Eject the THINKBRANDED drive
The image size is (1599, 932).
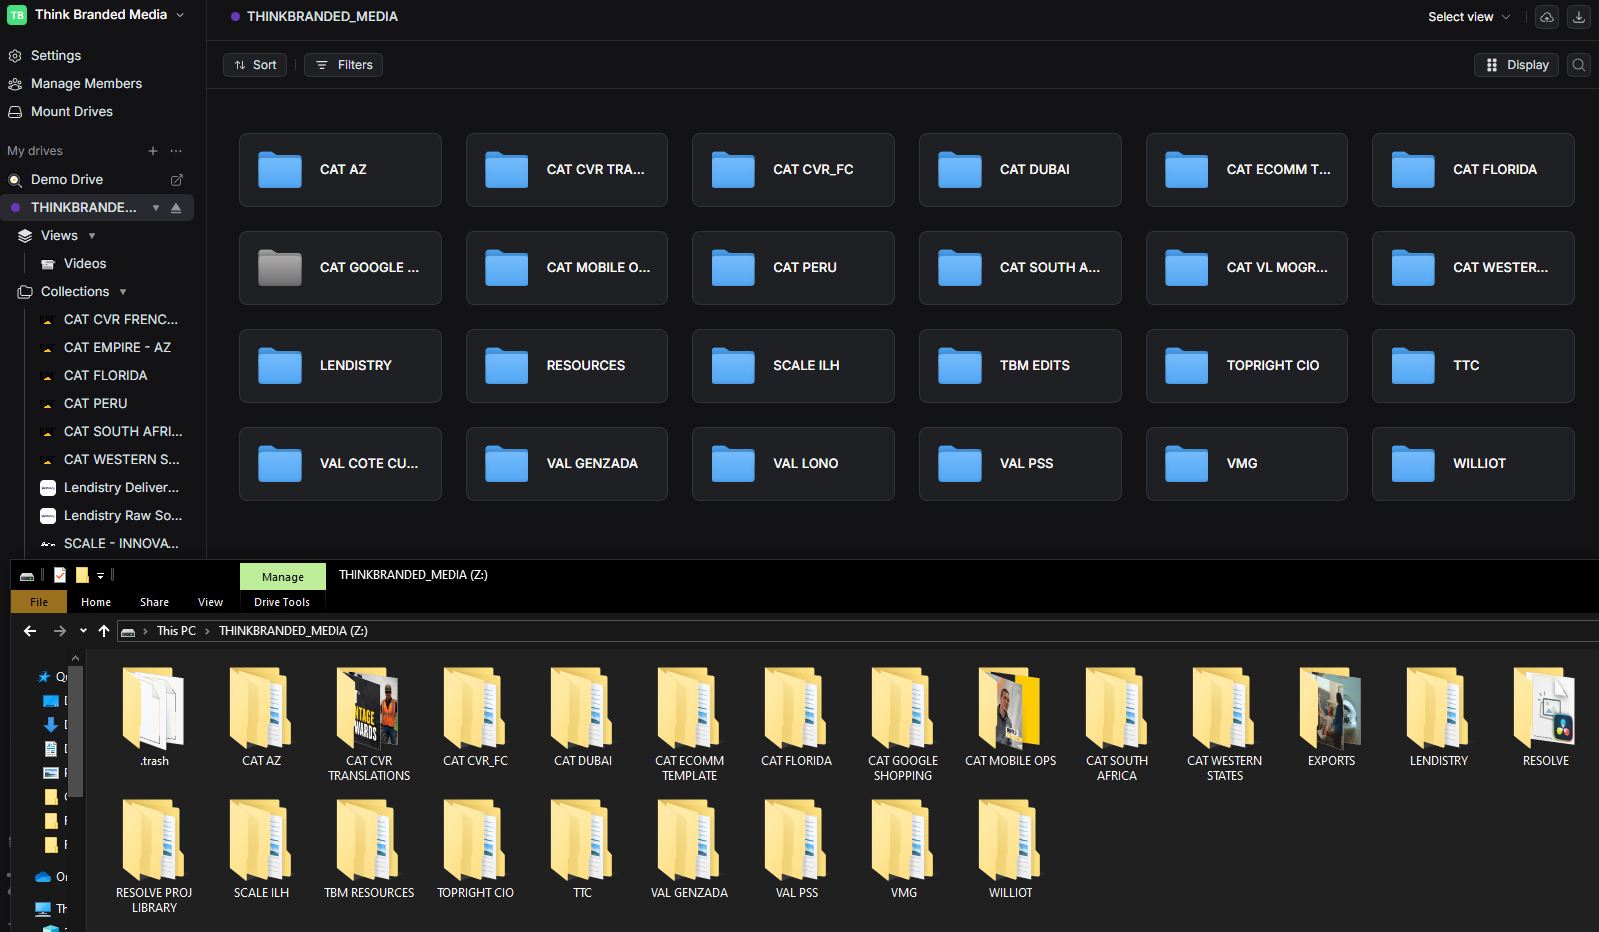[x=176, y=208]
